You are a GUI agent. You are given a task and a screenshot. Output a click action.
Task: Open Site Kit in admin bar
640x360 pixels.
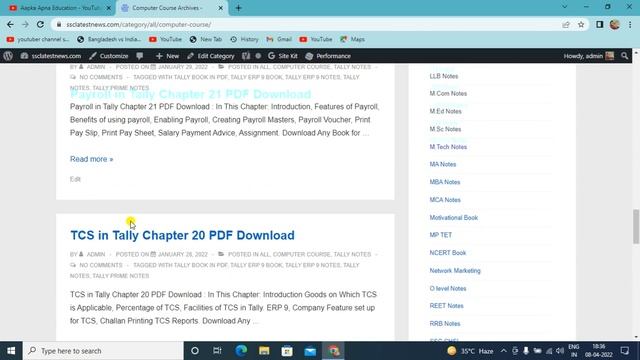tap(283, 56)
